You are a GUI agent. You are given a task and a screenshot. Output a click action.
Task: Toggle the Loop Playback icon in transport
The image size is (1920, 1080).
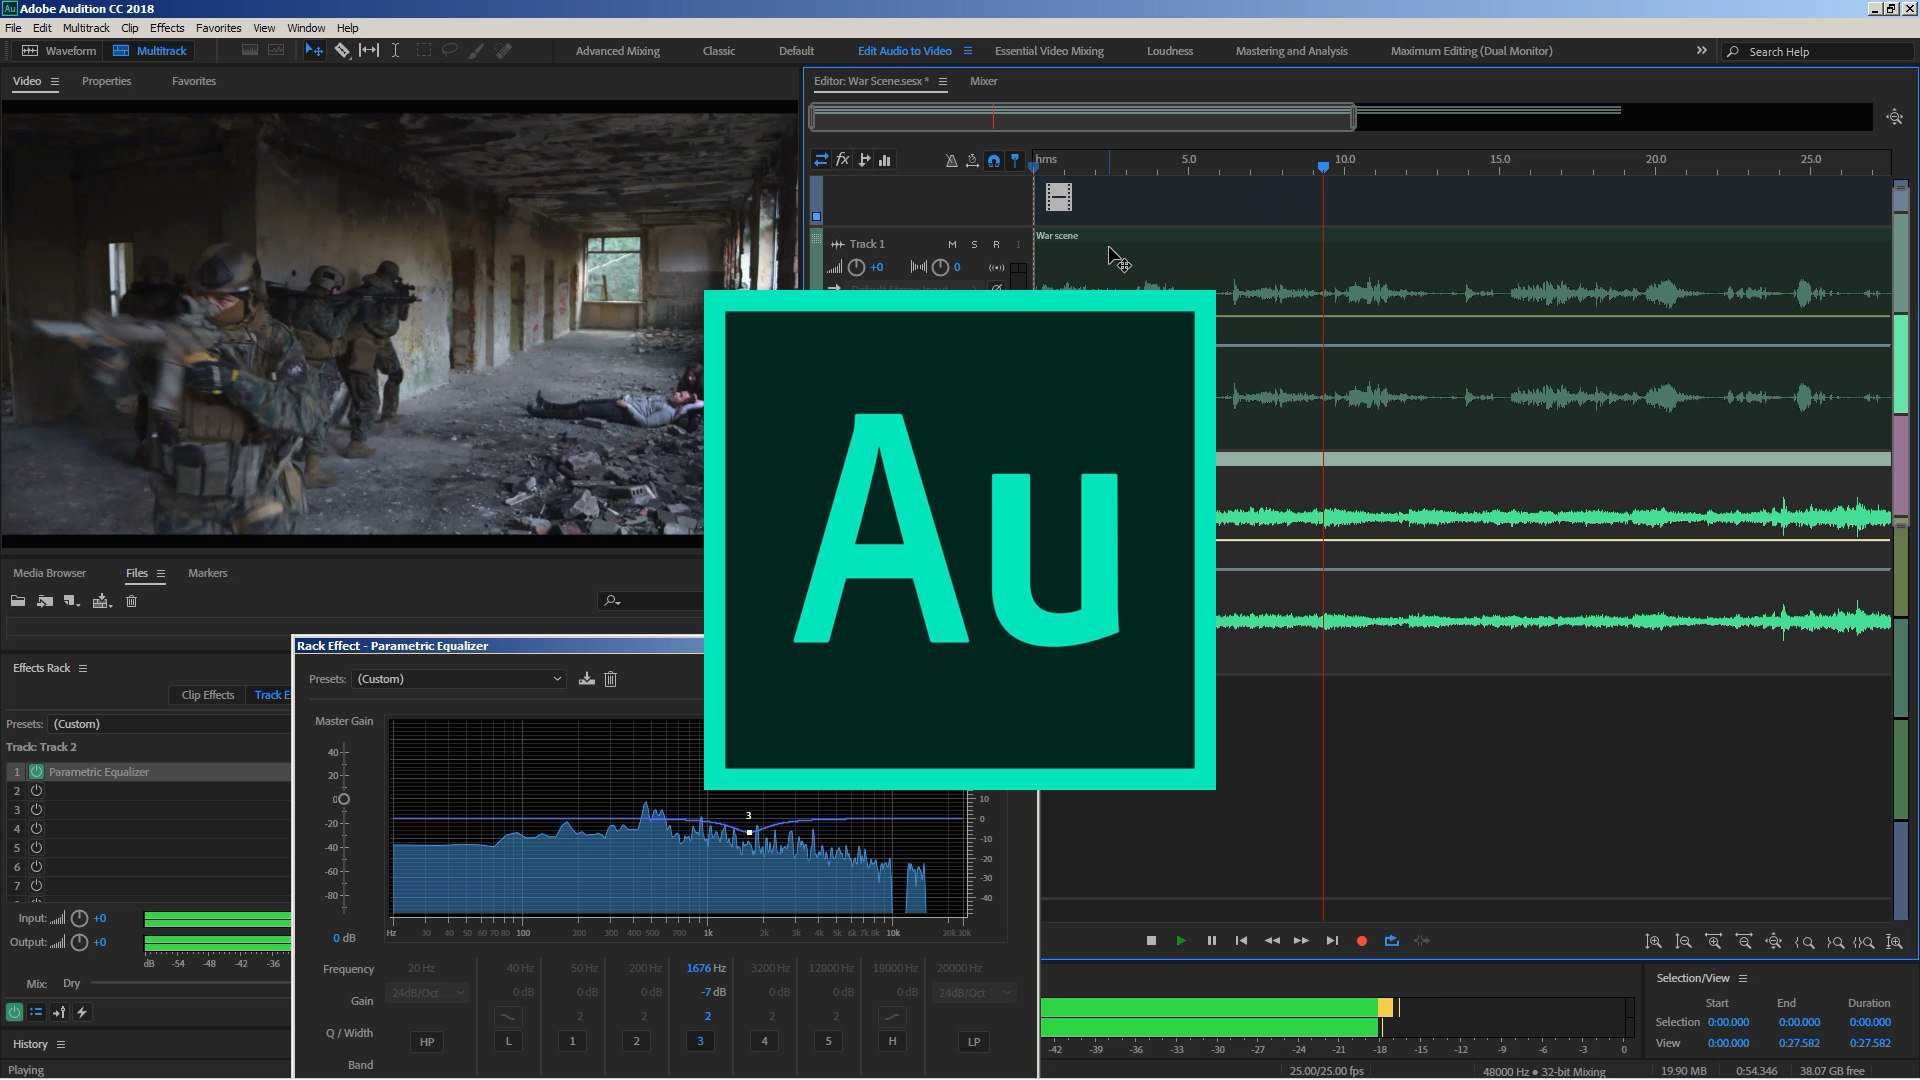[1391, 940]
